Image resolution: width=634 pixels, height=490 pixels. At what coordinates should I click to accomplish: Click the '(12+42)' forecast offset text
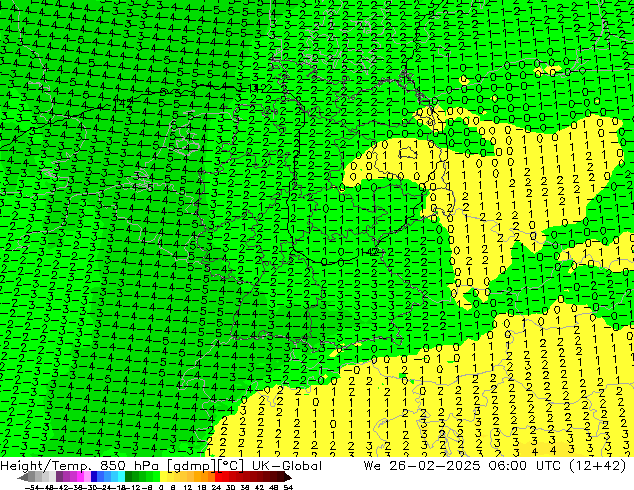tap(598, 466)
